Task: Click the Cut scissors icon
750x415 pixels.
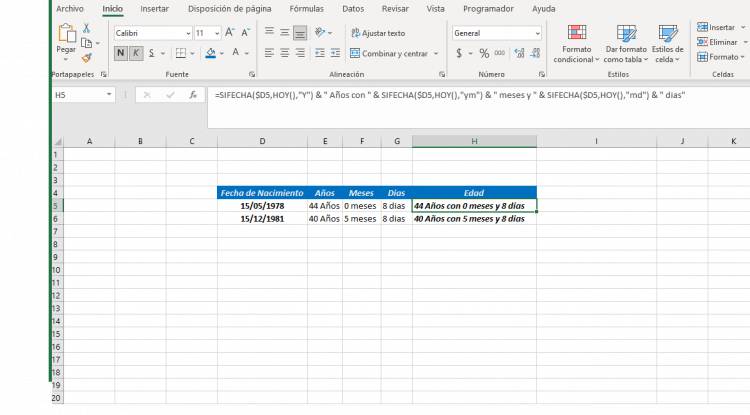Action: point(86,28)
